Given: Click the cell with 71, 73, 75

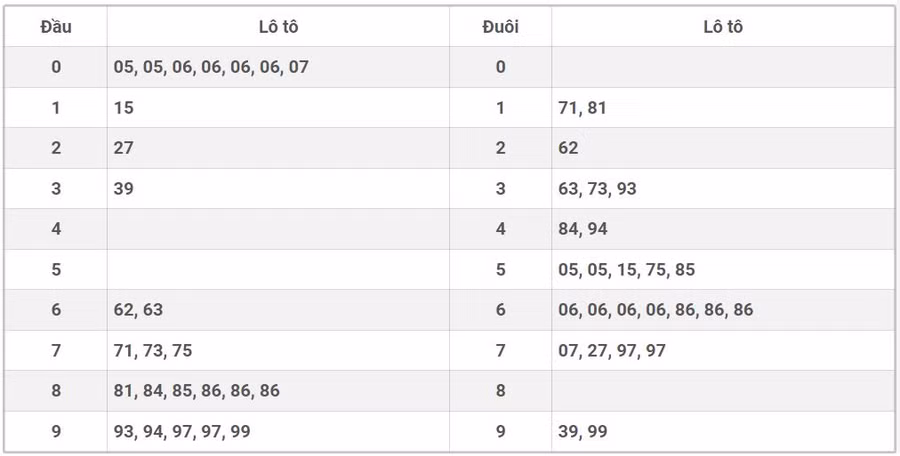Looking at the screenshot, I should point(153,351).
